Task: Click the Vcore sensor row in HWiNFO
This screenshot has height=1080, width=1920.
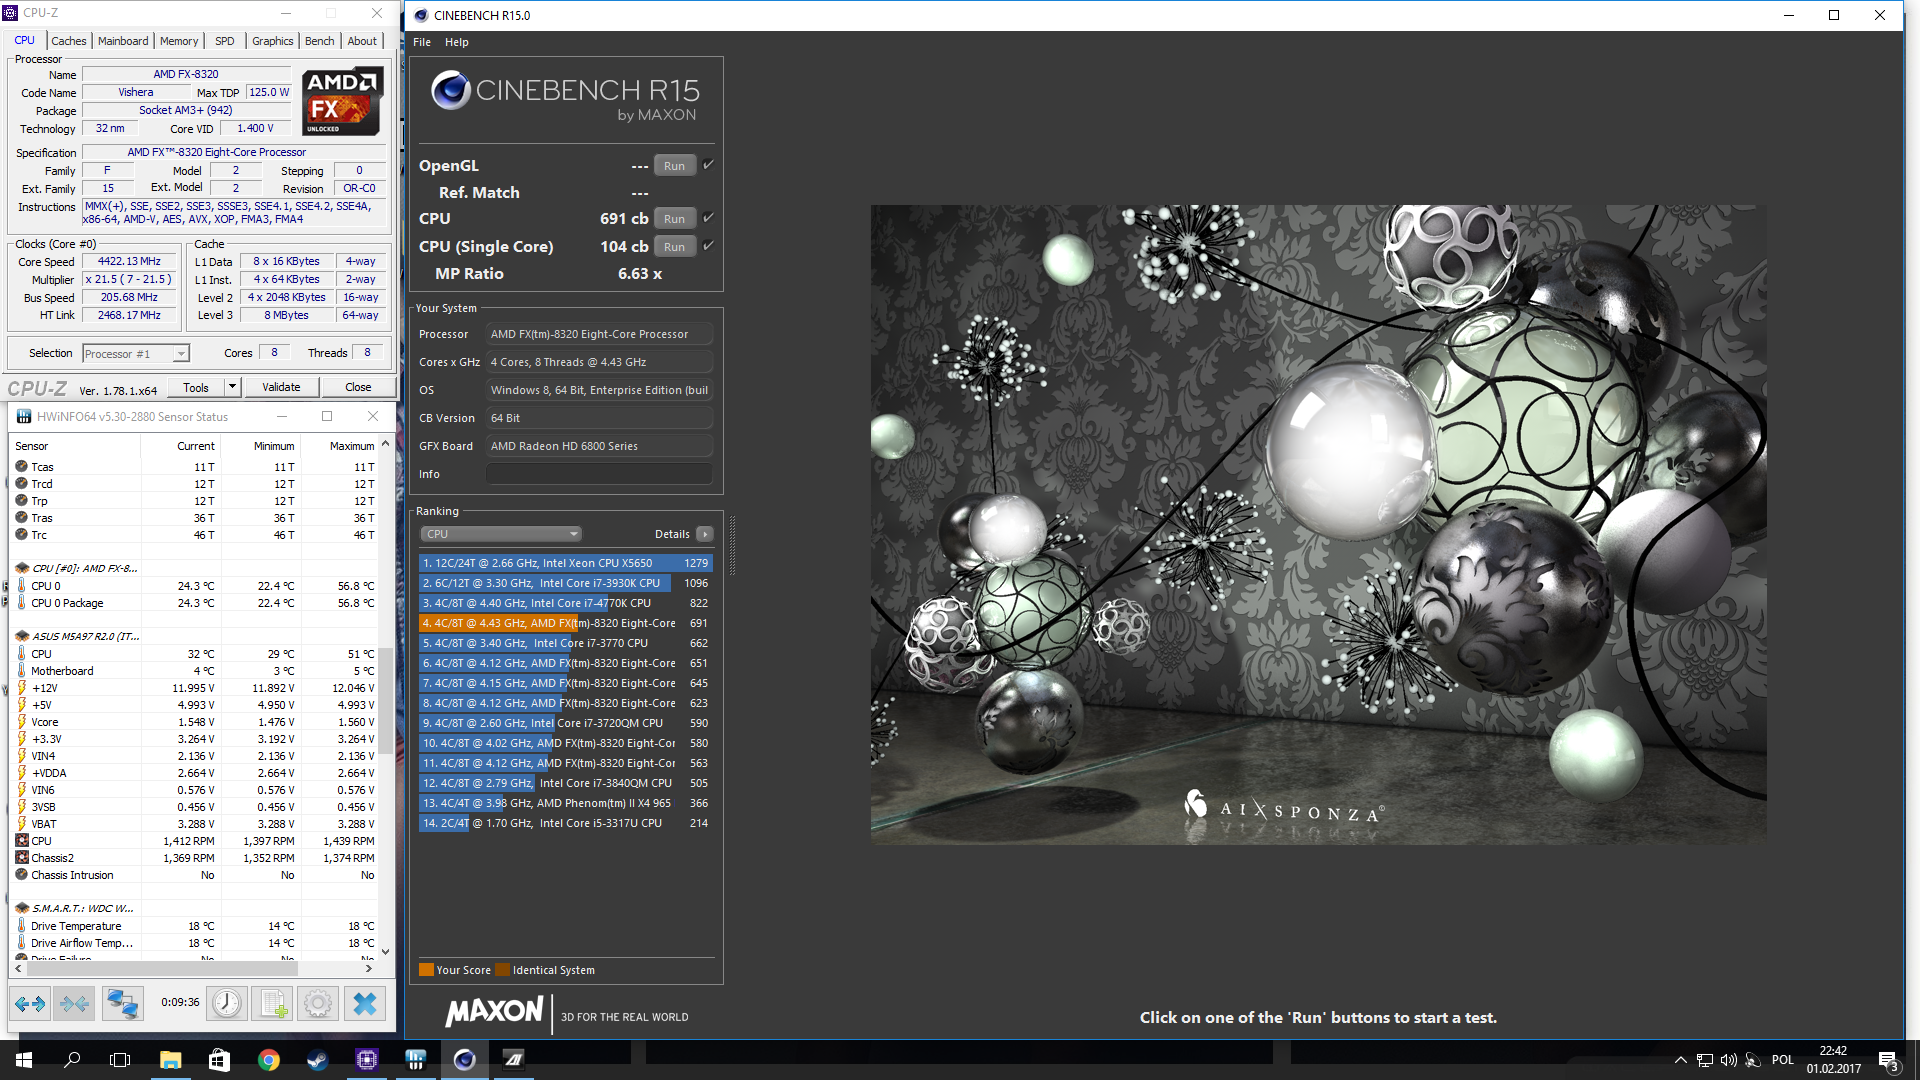Action: (x=195, y=722)
